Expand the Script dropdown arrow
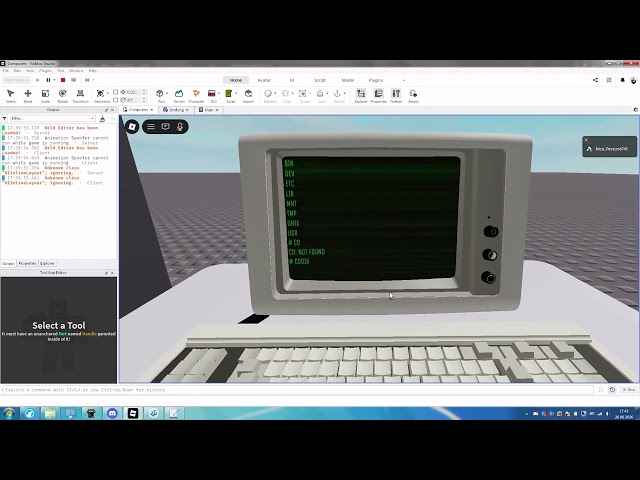Viewport: 640px width, 480px height. (236, 93)
